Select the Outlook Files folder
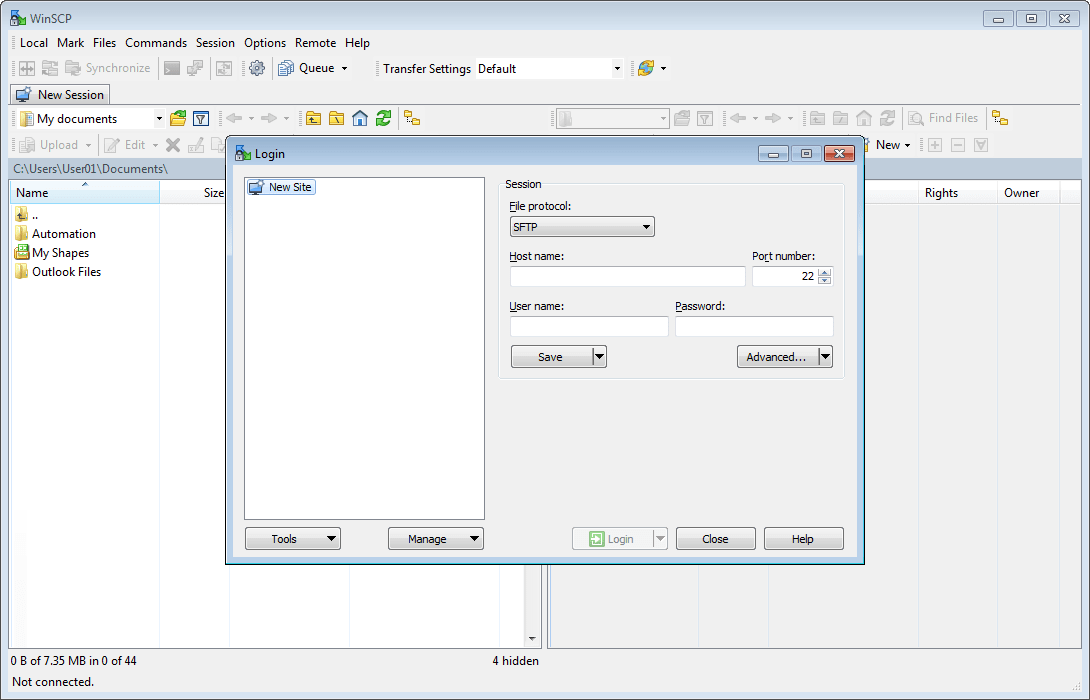This screenshot has height=700, width=1090. click(58, 271)
